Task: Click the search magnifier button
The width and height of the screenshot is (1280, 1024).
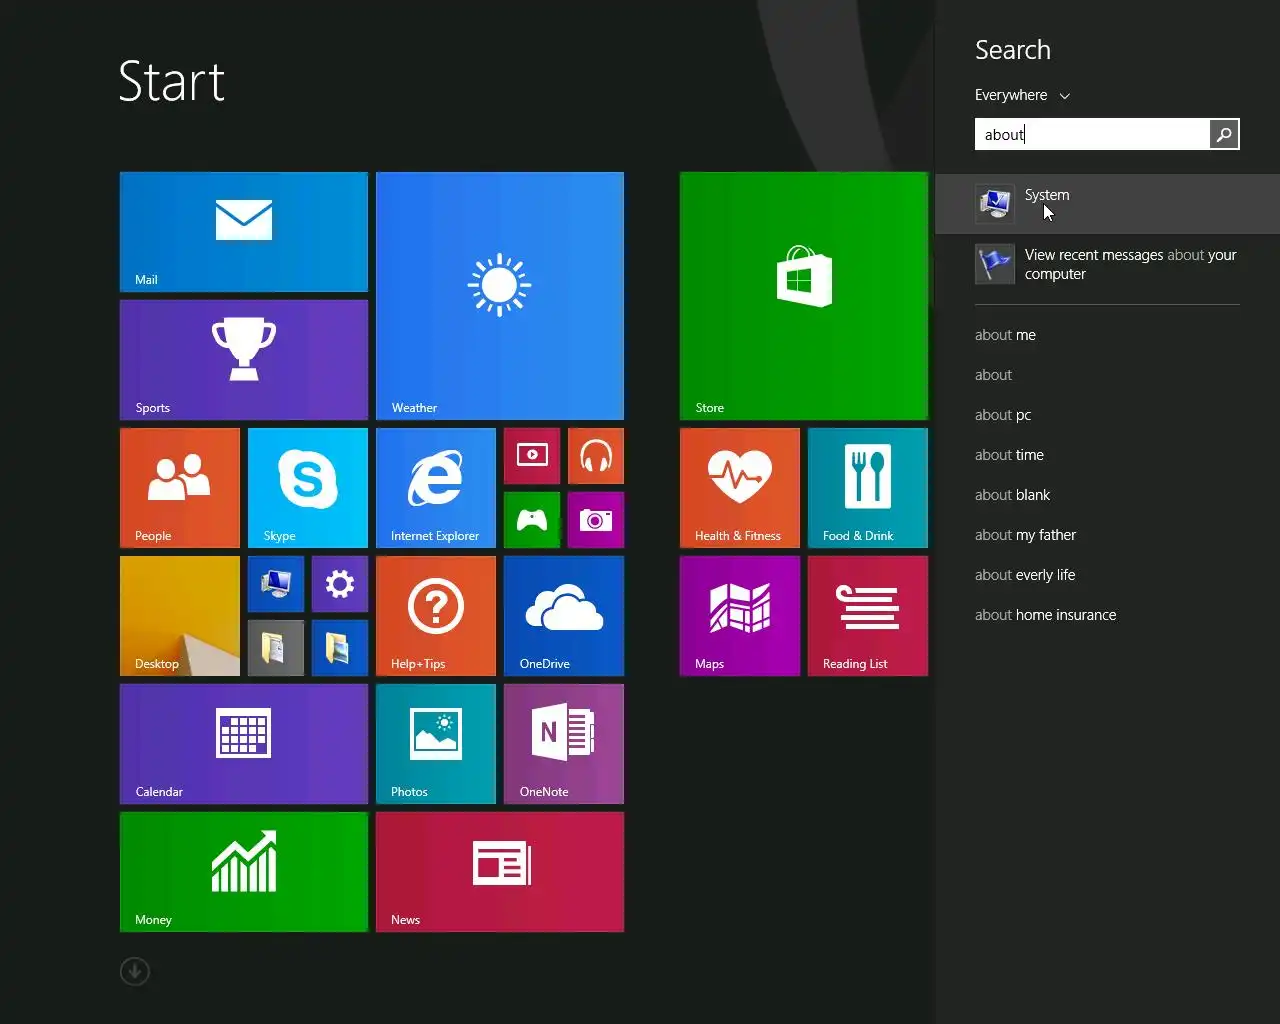Action: tap(1224, 134)
